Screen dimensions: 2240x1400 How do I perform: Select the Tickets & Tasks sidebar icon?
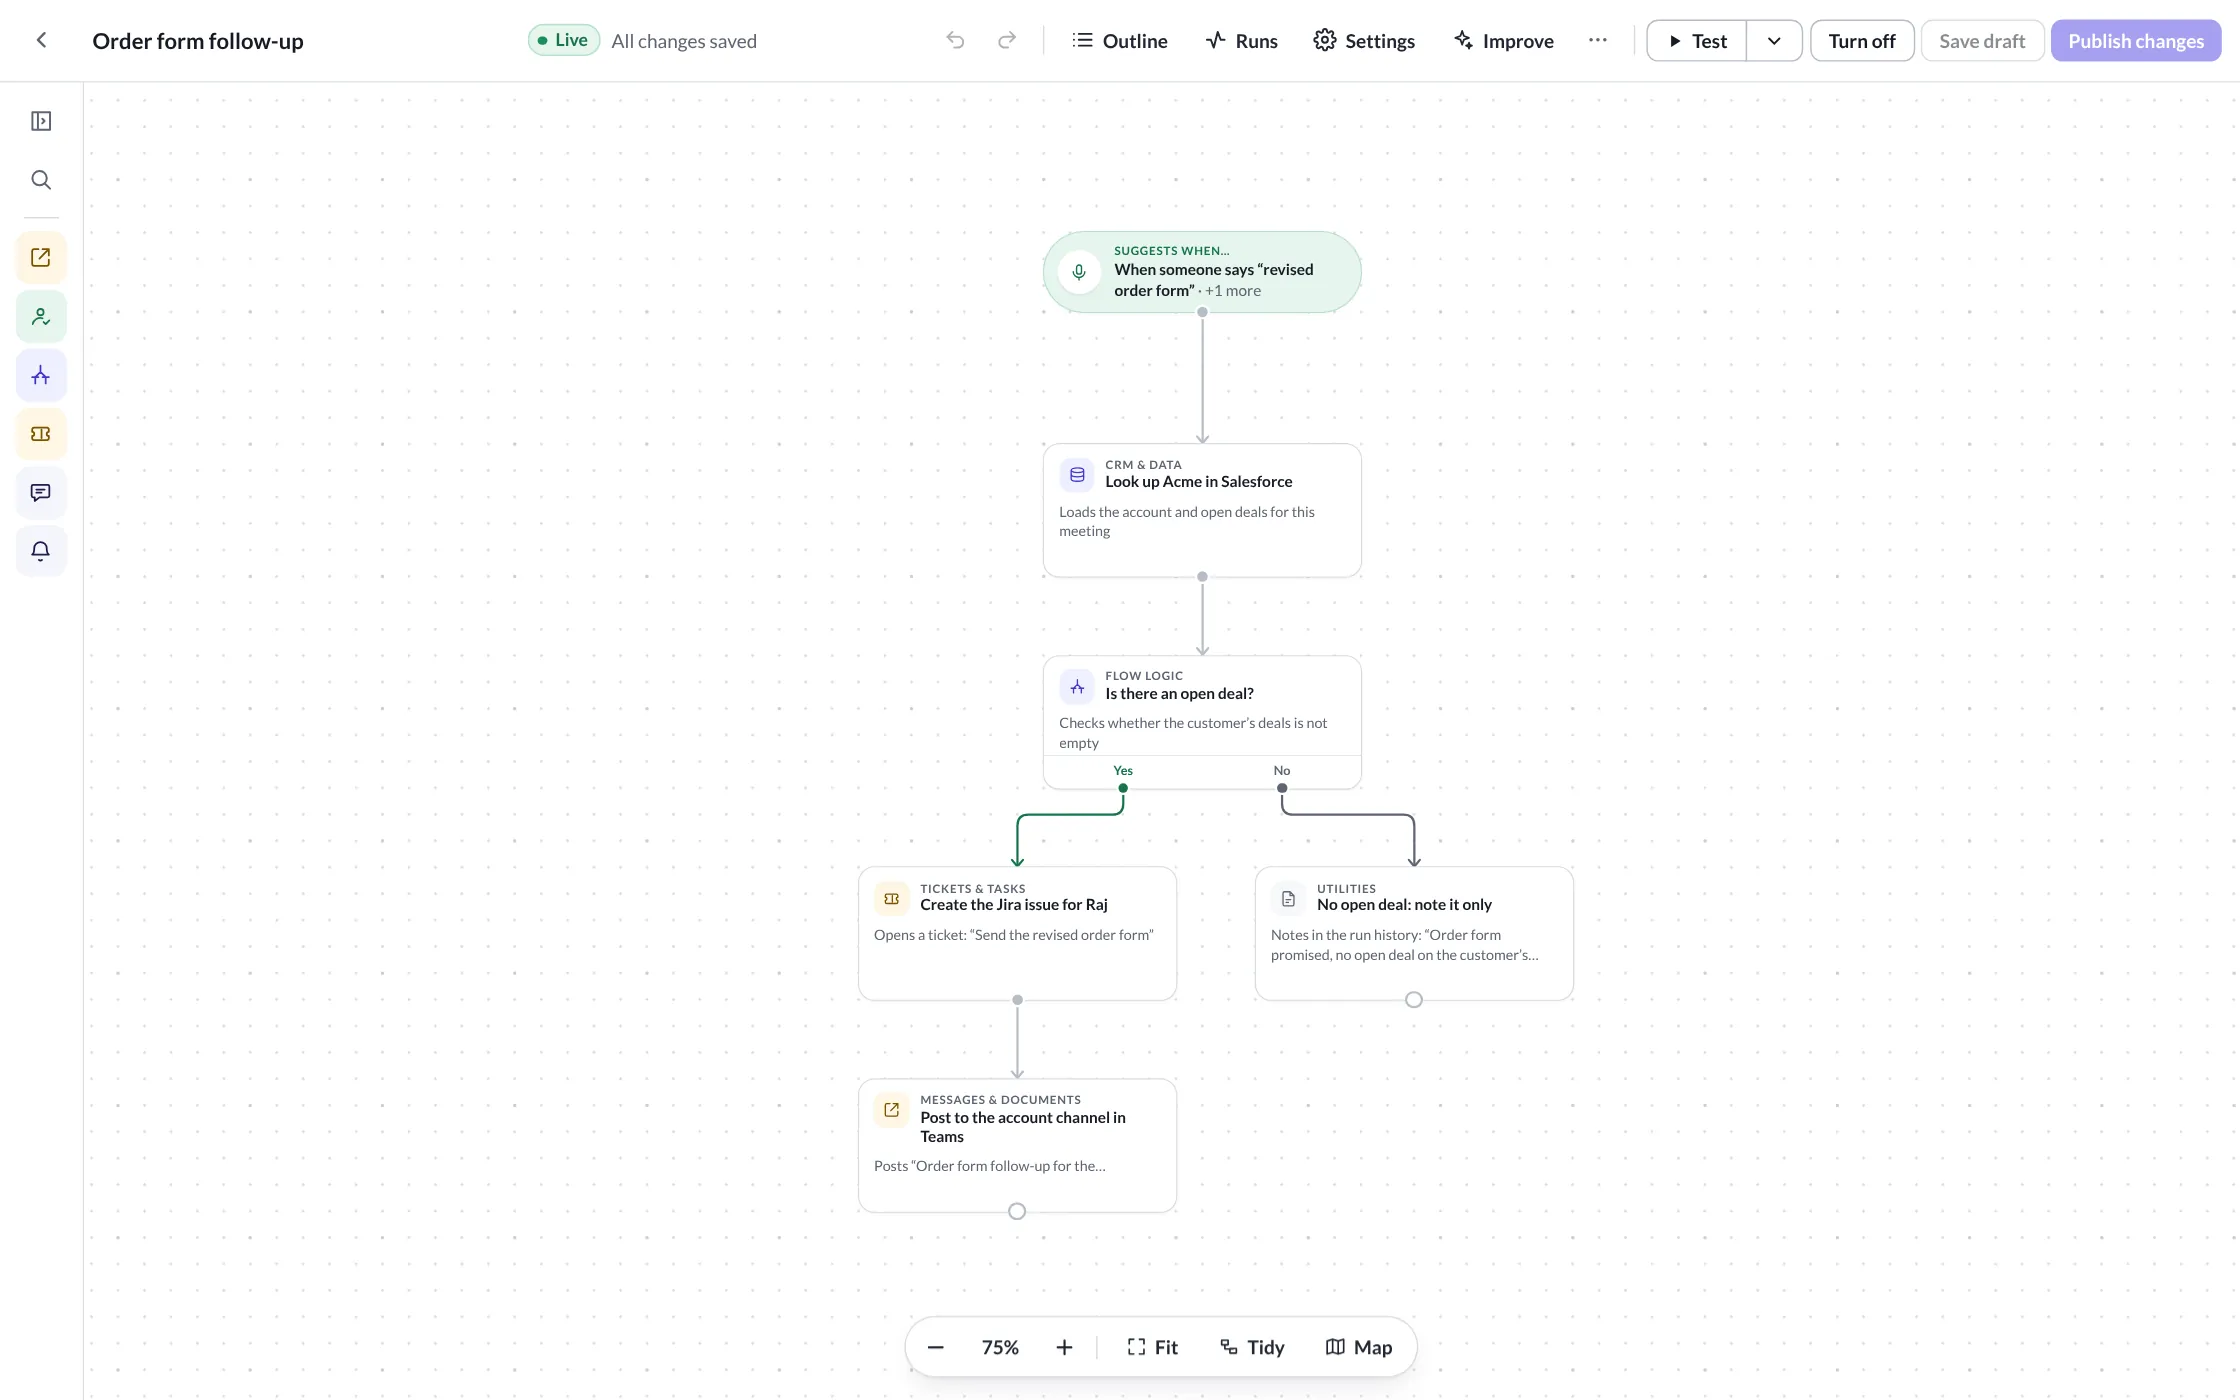tap(41, 434)
